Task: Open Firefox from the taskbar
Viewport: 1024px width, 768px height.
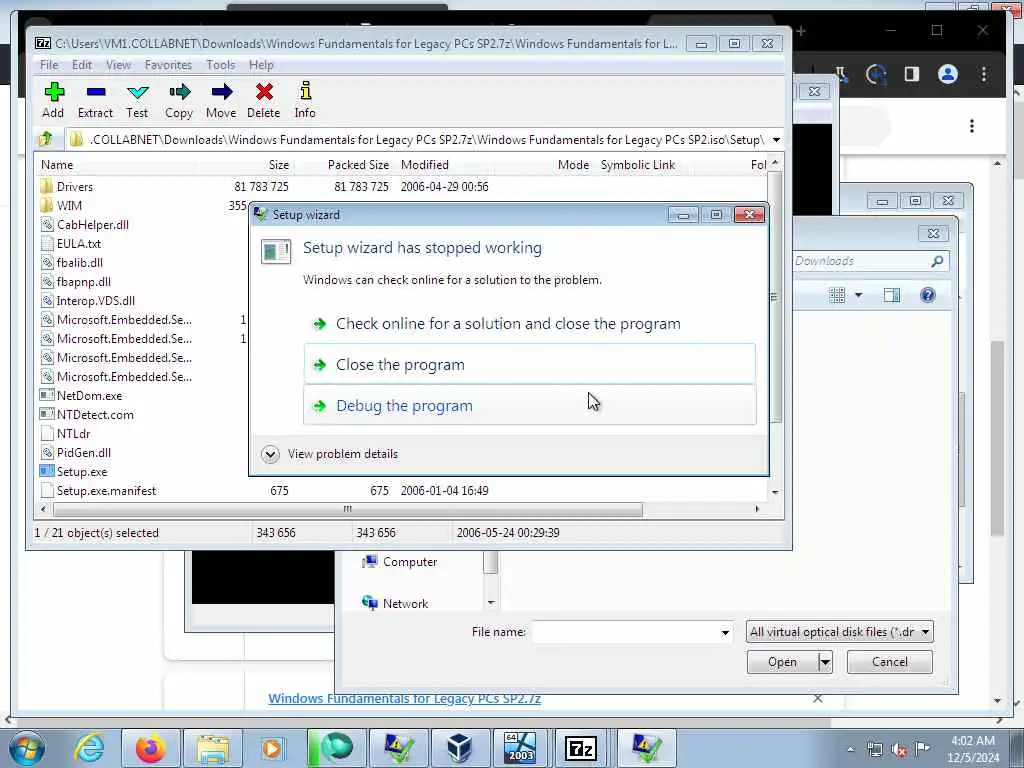Action: pos(151,748)
